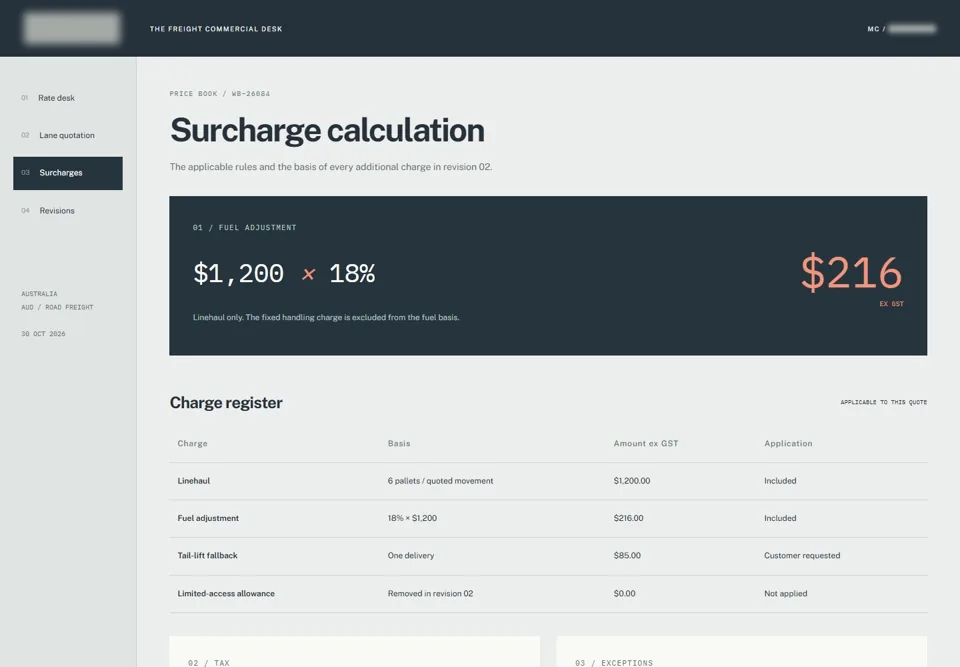Click the Removed in revision 02 cell
This screenshot has height=667, width=960.
coord(430,594)
